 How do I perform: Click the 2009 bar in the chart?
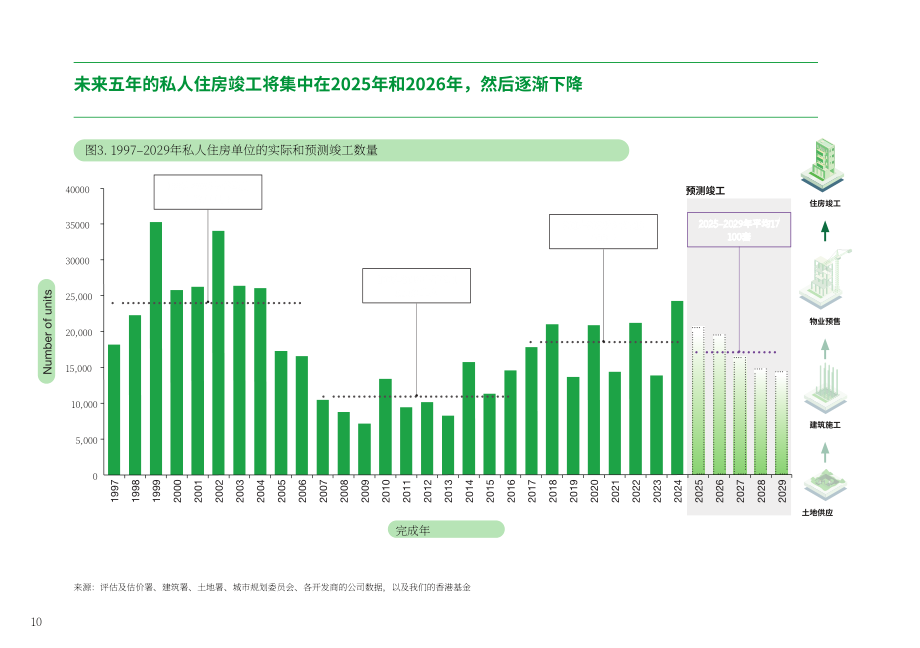(364, 449)
